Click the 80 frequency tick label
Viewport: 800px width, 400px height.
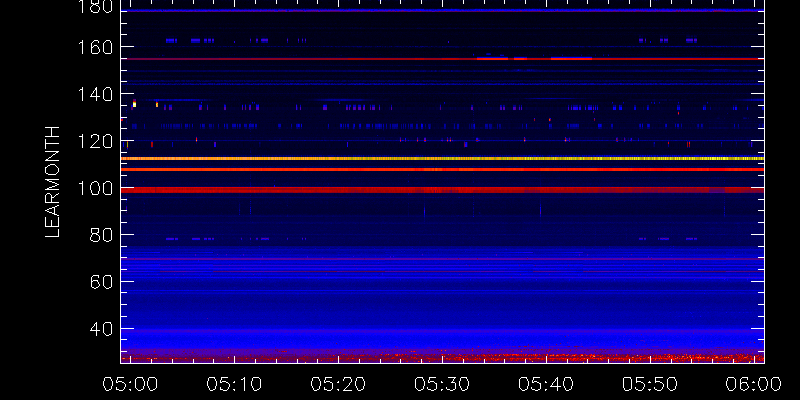tap(102, 235)
